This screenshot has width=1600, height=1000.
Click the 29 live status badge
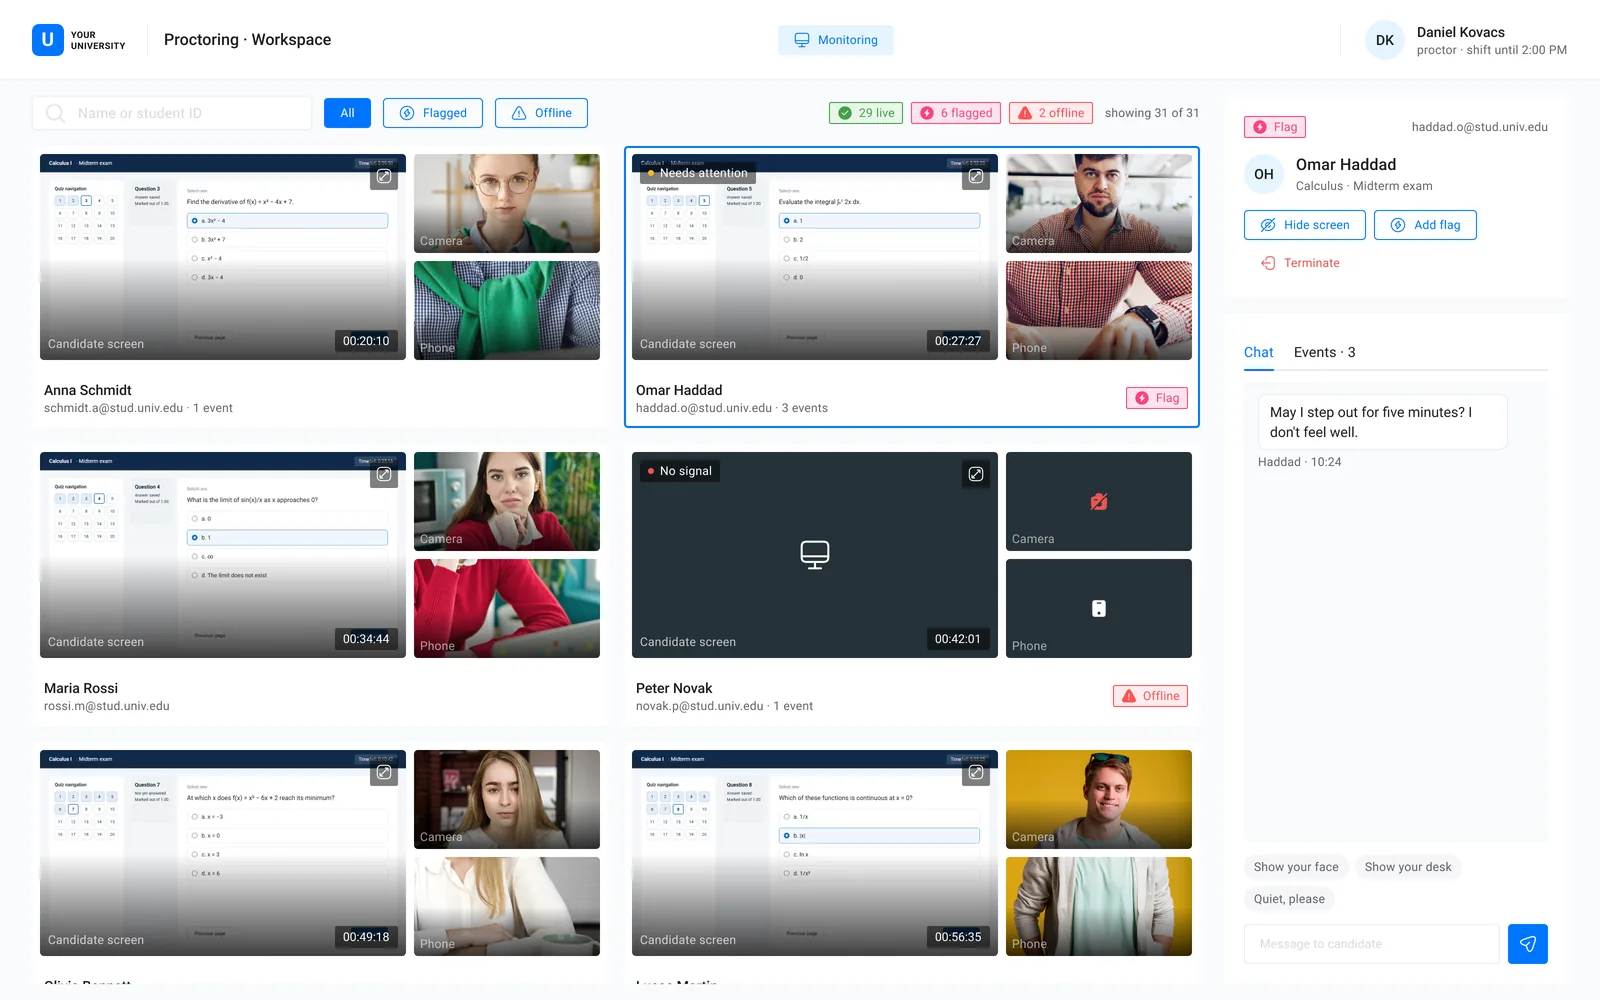[866, 113]
